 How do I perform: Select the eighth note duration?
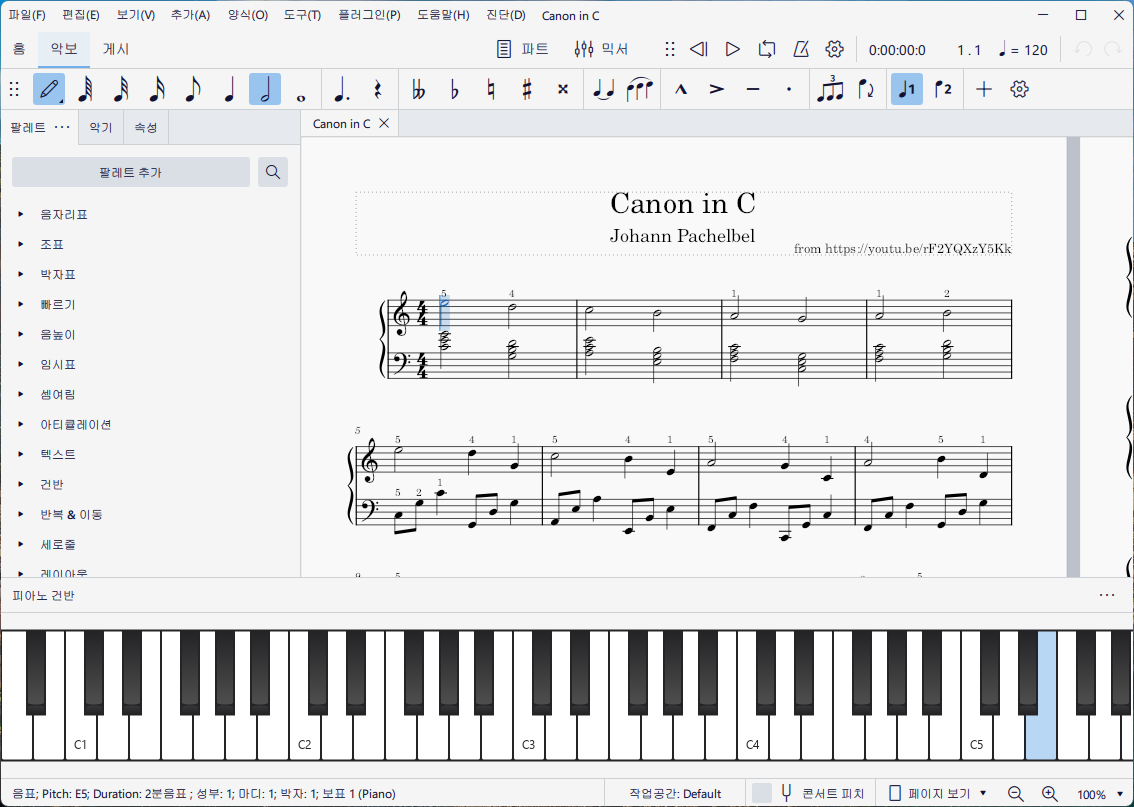(x=192, y=90)
